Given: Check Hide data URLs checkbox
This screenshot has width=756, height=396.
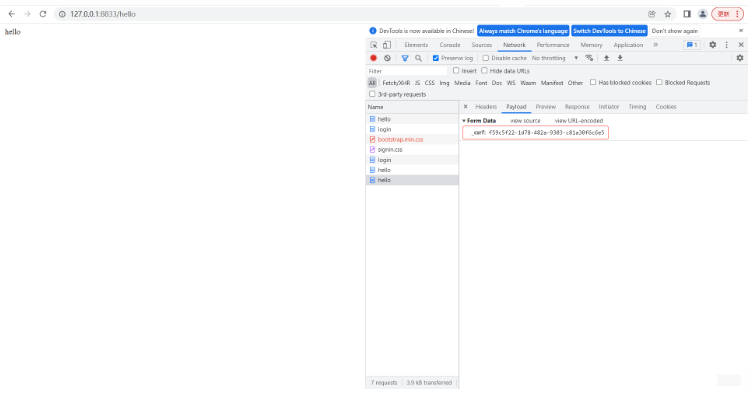Looking at the screenshot, I should (x=485, y=70).
